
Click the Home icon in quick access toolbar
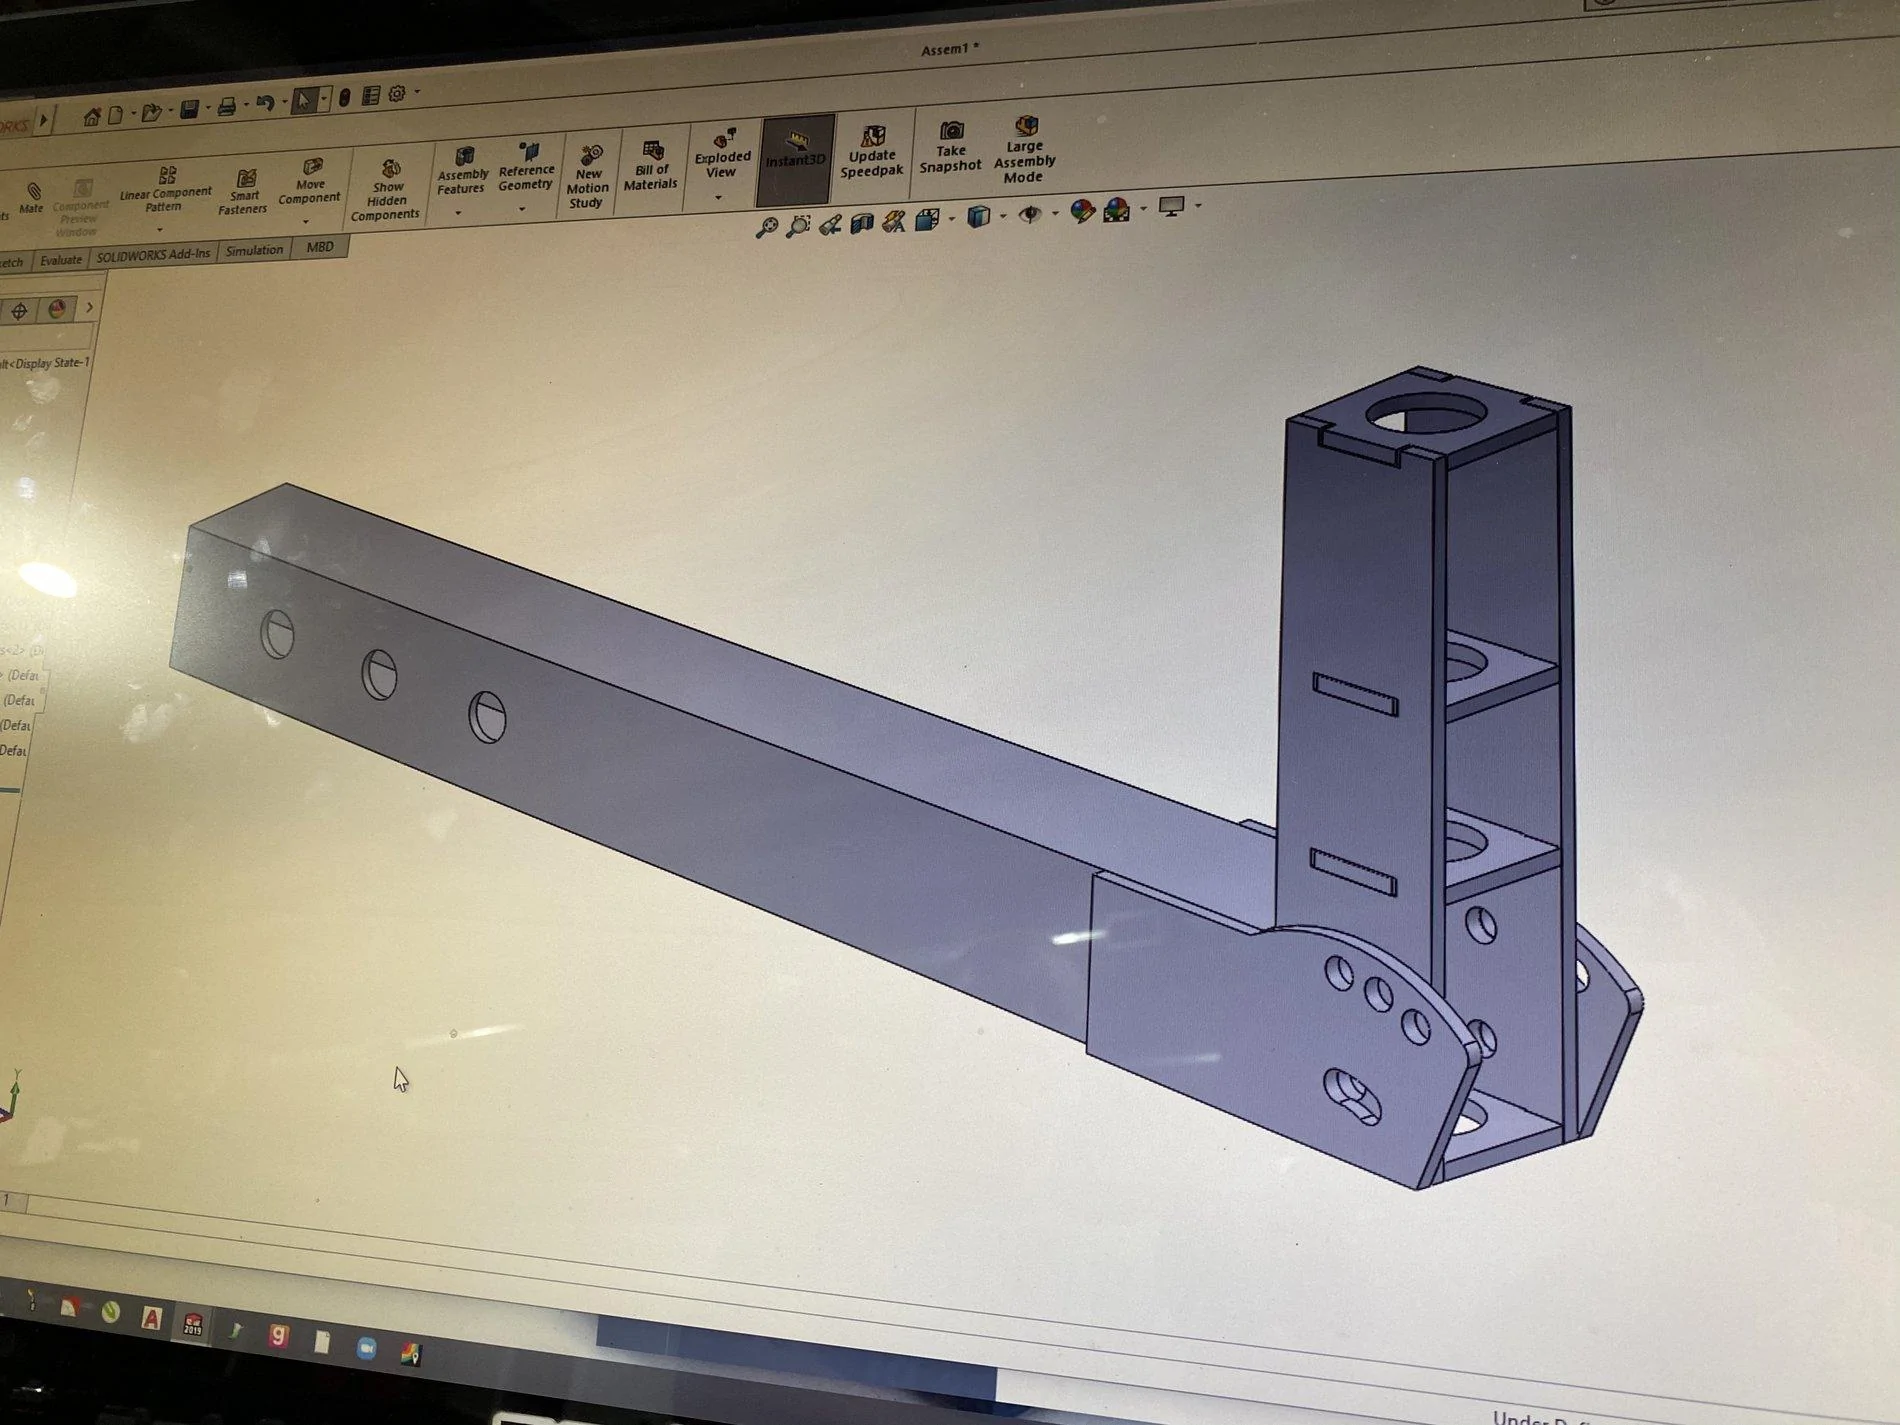(x=91, y=117)
